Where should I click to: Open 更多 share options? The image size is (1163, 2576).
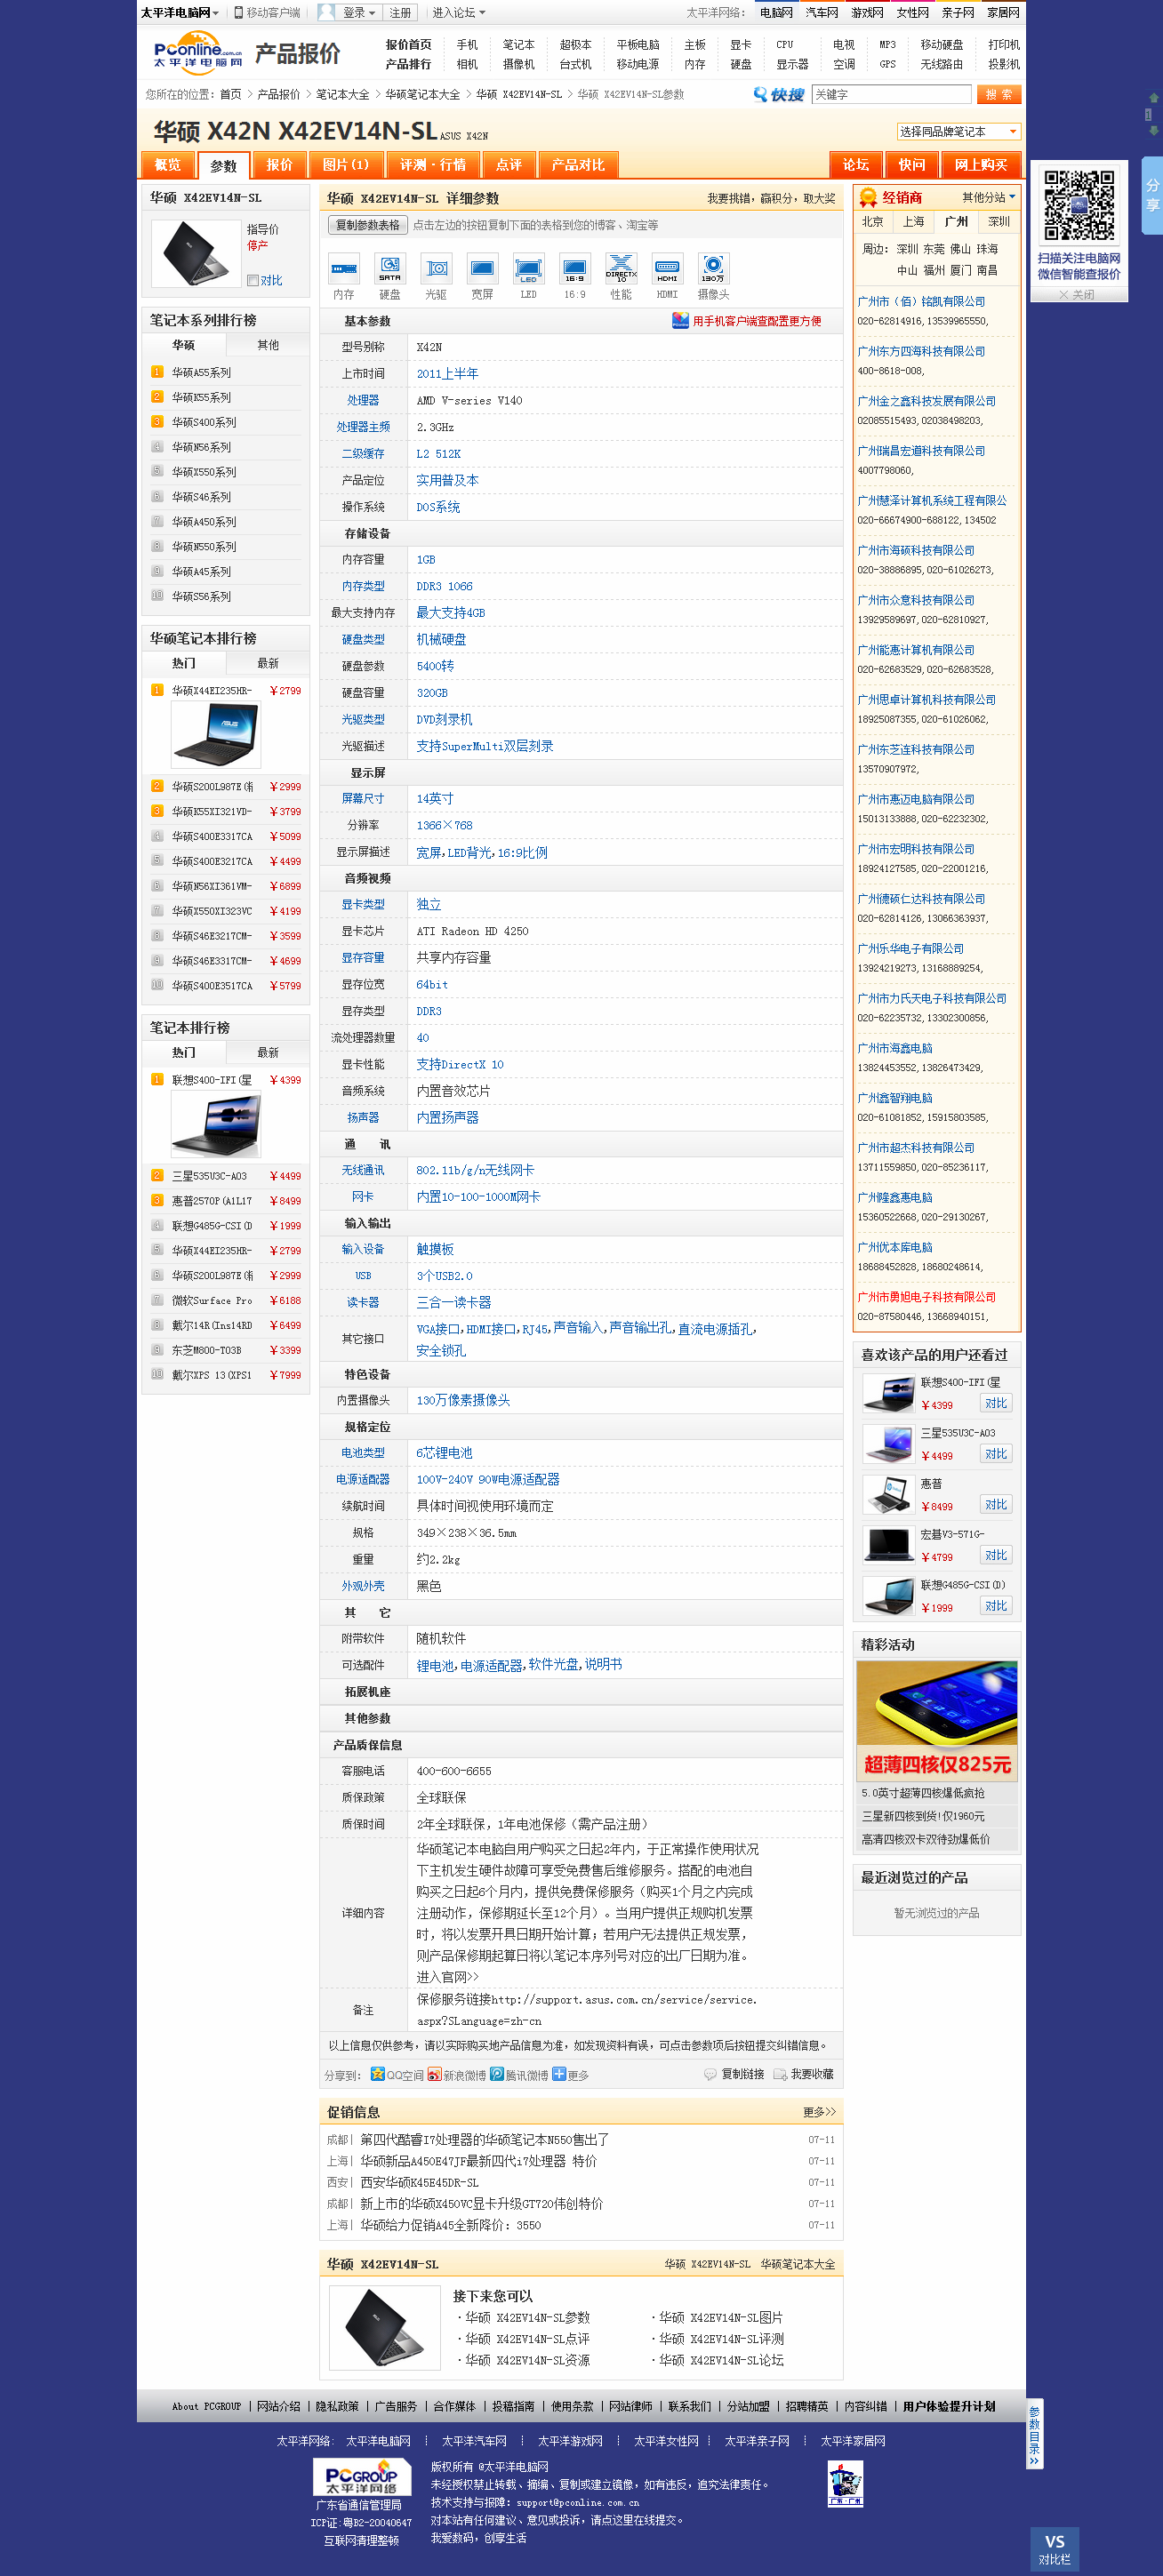click(570, 2074)
